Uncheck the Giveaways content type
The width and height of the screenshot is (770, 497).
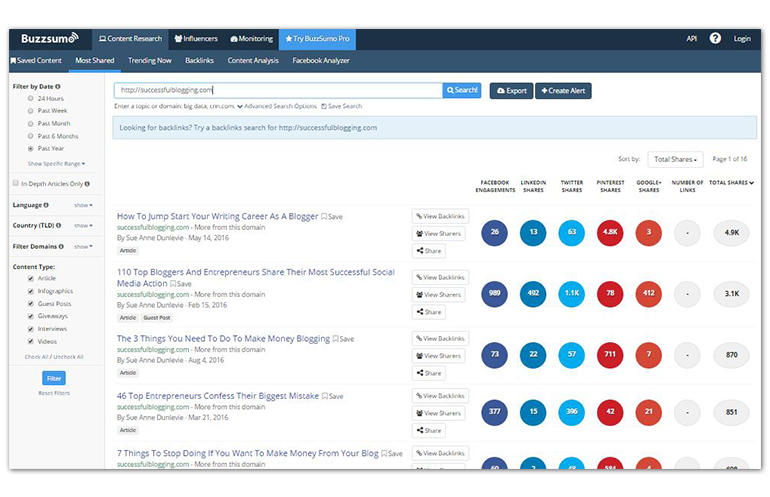[x=30, y=316]
